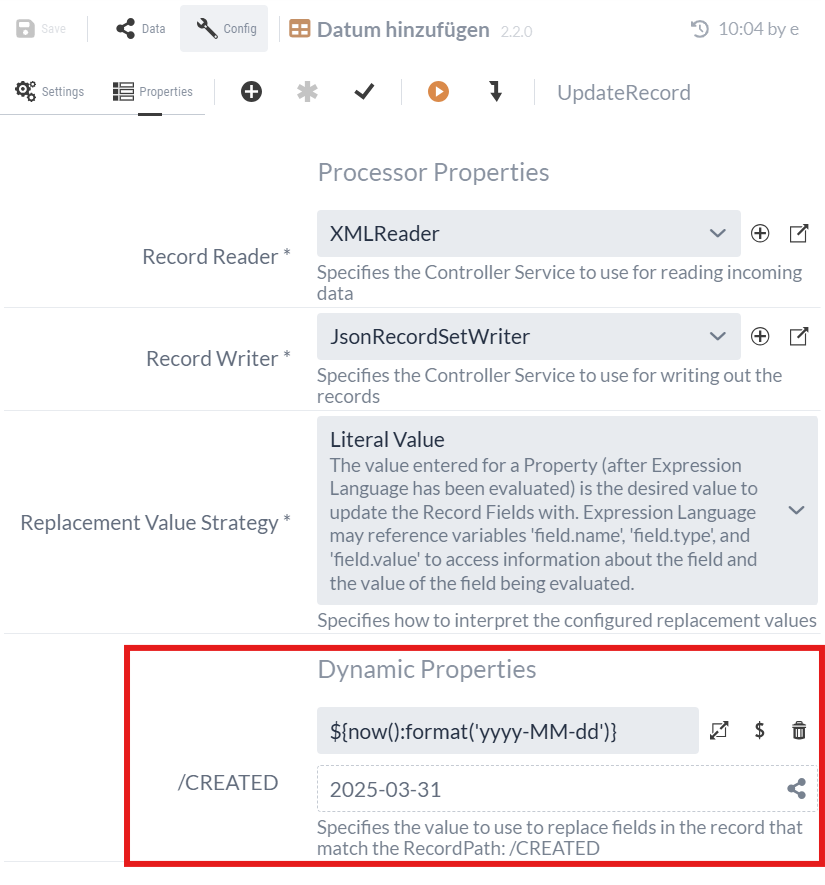Delete the /CREATED dynamic property via trash icon
This screenshot has height=885, width=825.
point(797,731)
